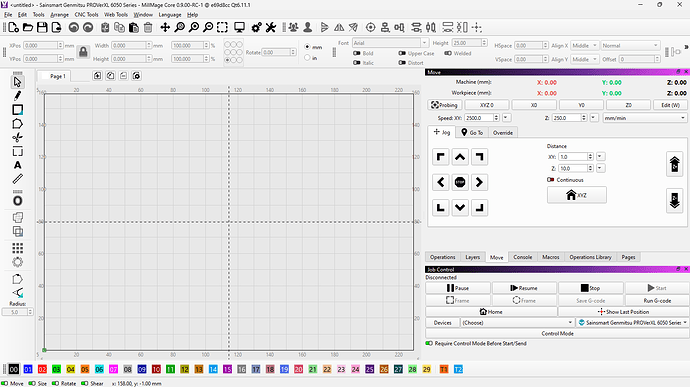
Task: Open the Align X Middle dropdown
Action: point(584,45)
